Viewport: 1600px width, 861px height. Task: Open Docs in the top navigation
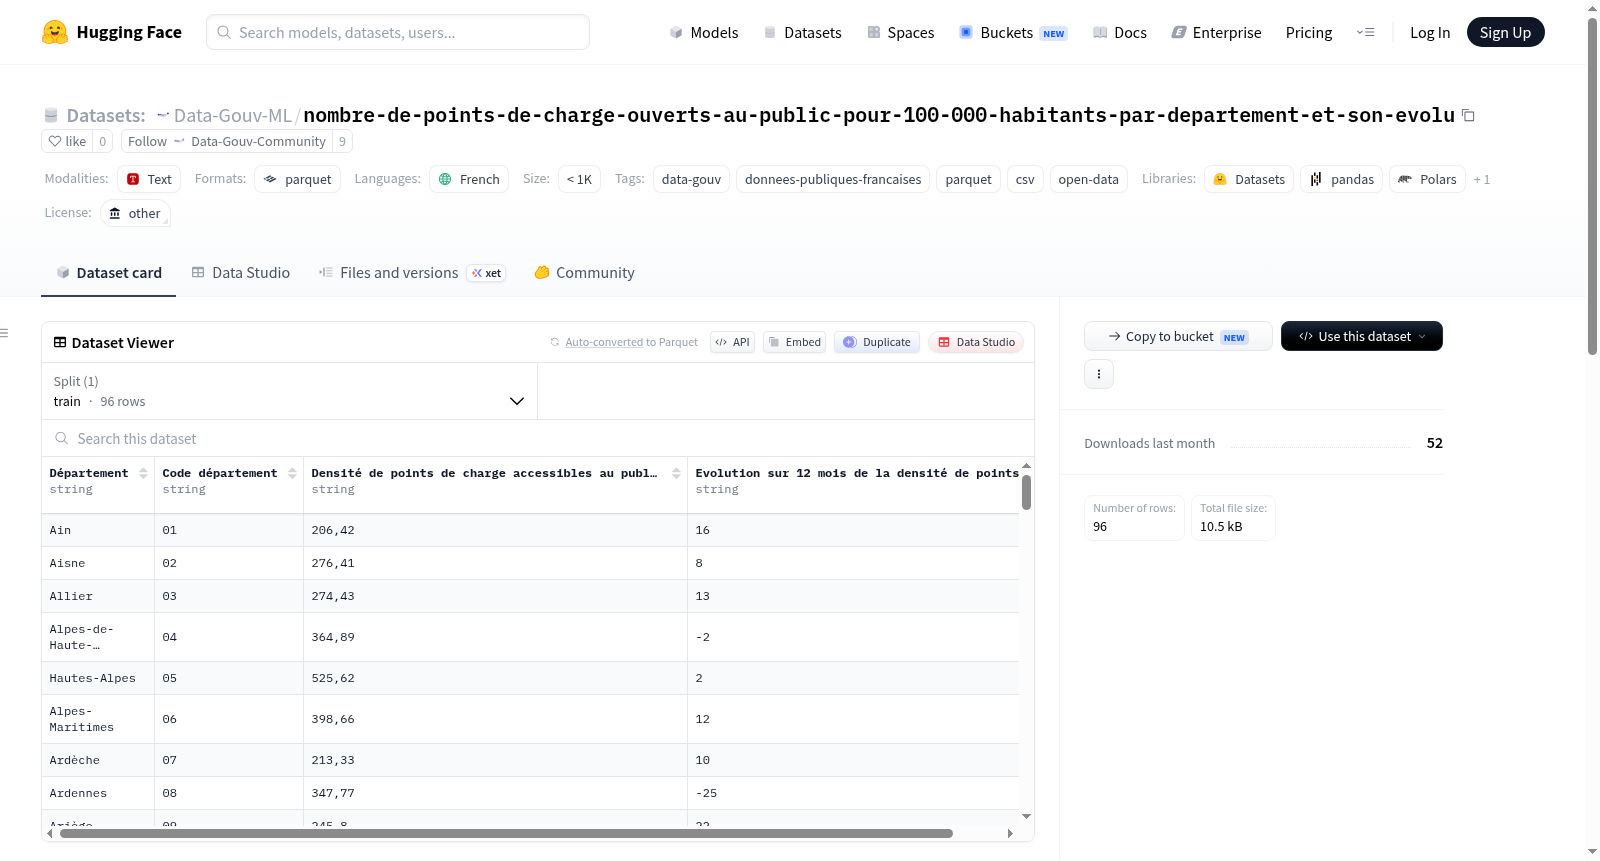(1119, 32)
